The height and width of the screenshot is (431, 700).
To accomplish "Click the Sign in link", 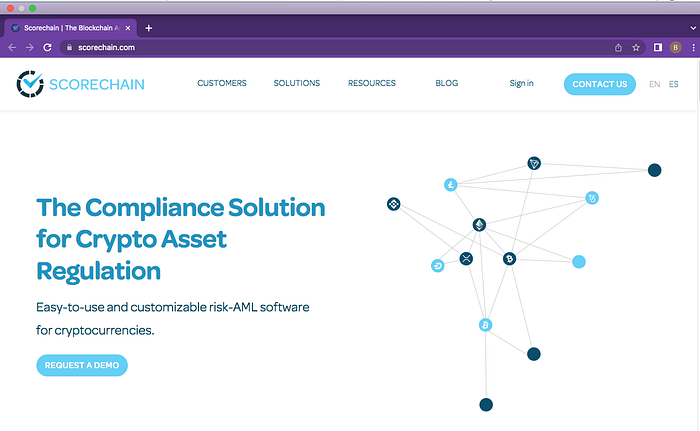I will point(521,83).
